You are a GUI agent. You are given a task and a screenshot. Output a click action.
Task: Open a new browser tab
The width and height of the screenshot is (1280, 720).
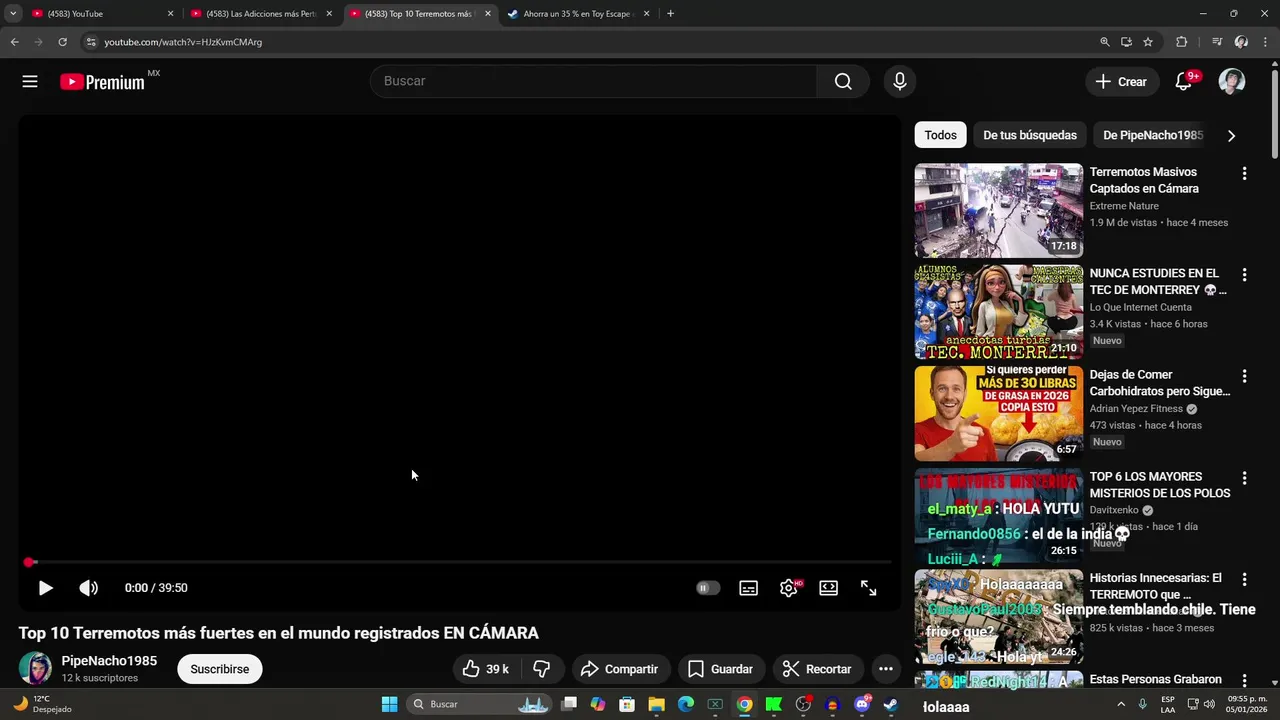670,14
